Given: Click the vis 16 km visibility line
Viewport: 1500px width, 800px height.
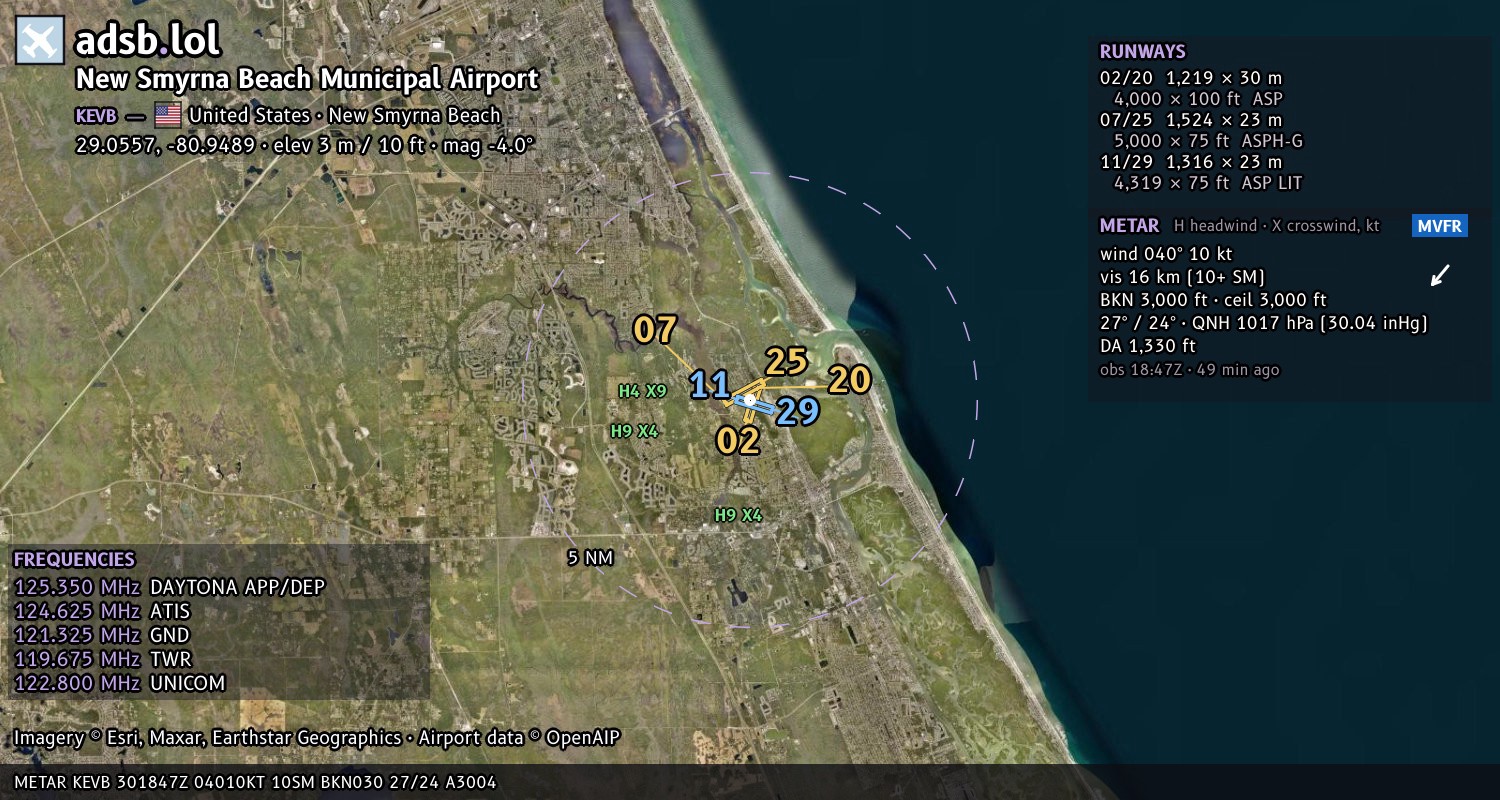Looking at the screenshot, I should click(x=1183, y=277).
